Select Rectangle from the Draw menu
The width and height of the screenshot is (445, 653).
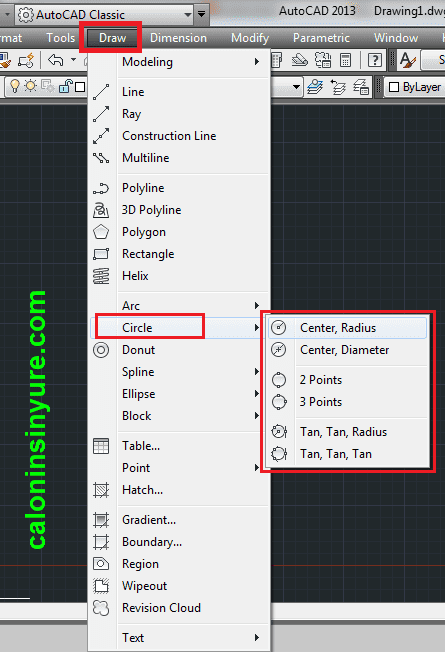click(179, 254)
